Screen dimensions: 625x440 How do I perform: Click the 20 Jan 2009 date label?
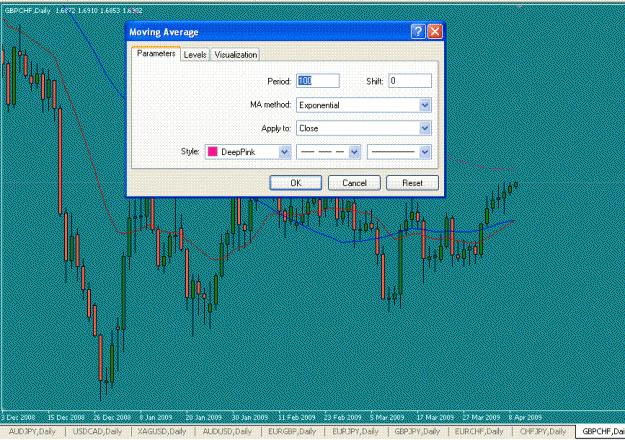pos(204,417)
